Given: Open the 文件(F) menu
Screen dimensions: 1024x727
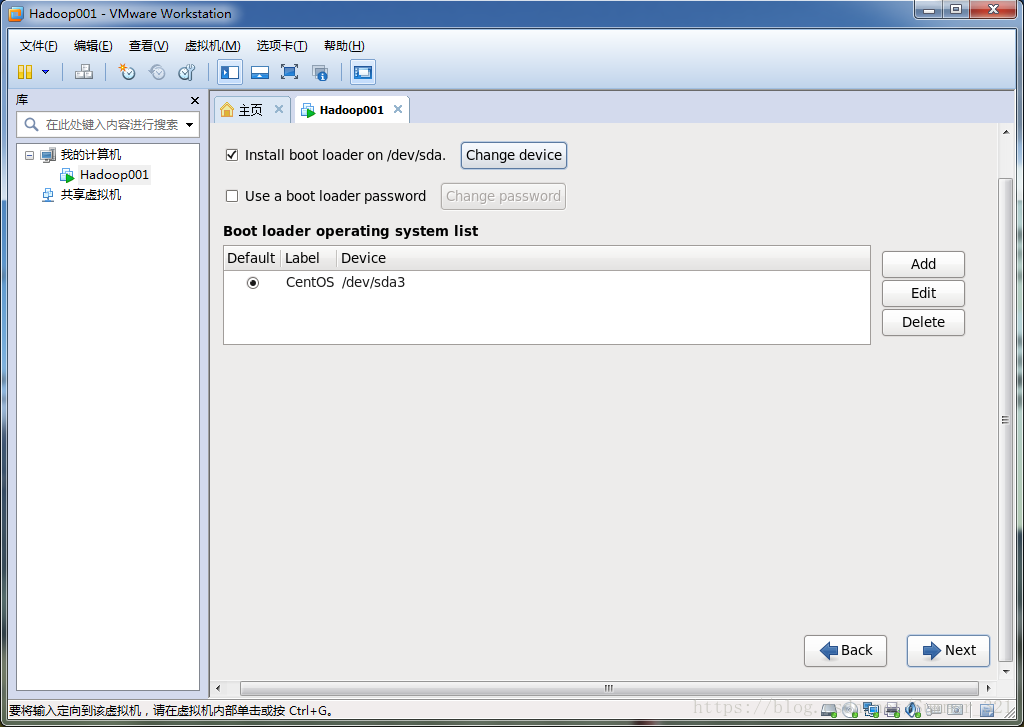Looking at the screenshot, I should (x=39, y=46).
